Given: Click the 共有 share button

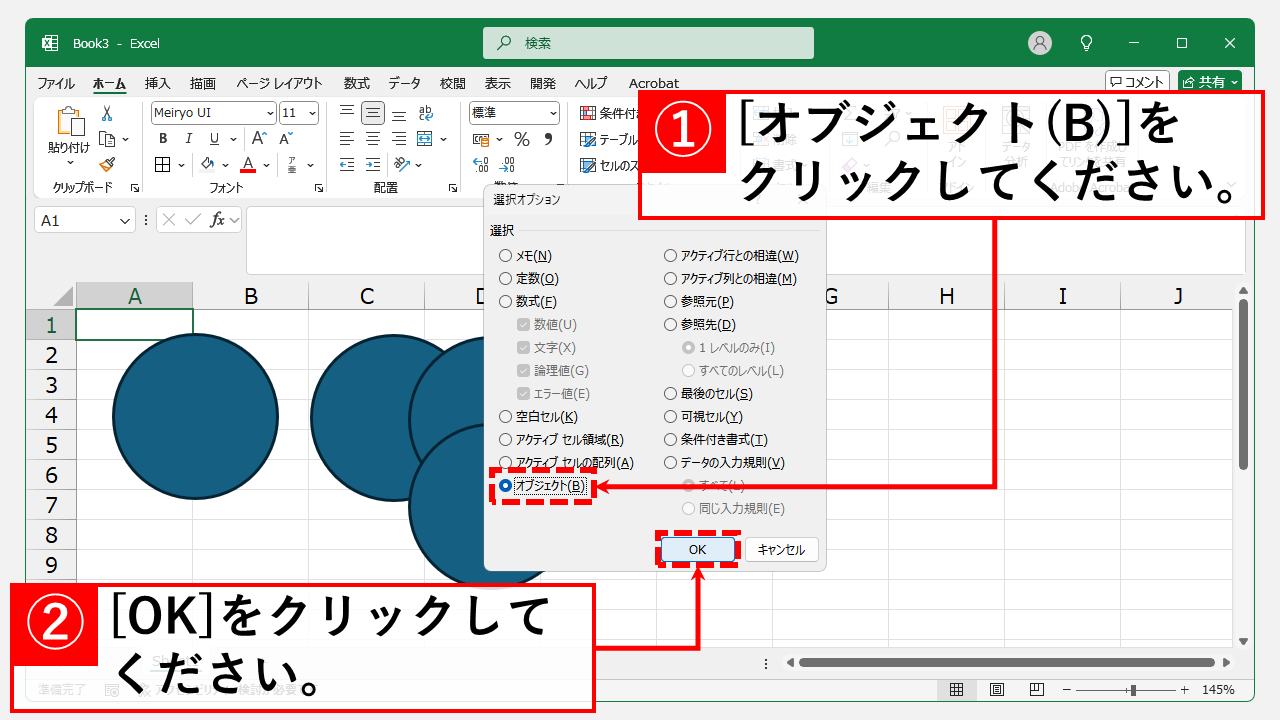Looking at the screenshot, I should 1209,82.
